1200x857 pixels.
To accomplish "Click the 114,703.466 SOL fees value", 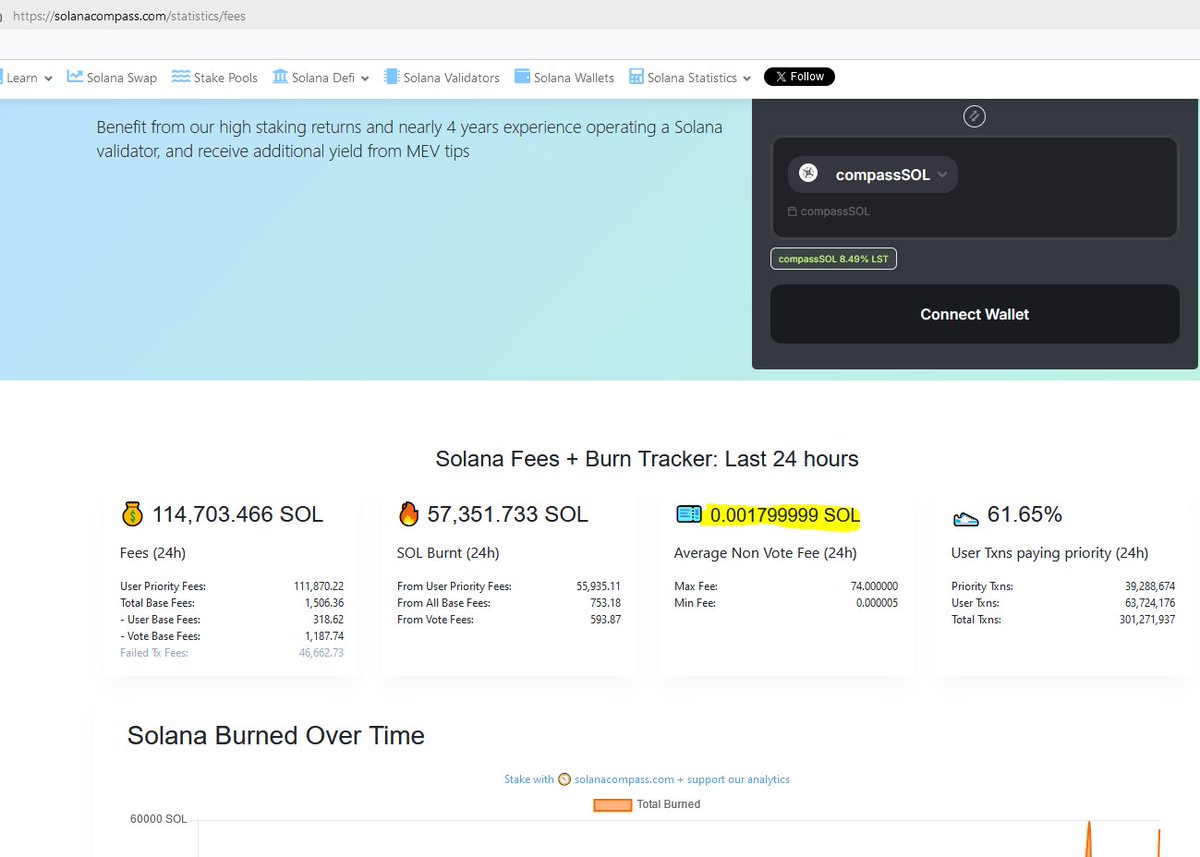I will point(238,515).
